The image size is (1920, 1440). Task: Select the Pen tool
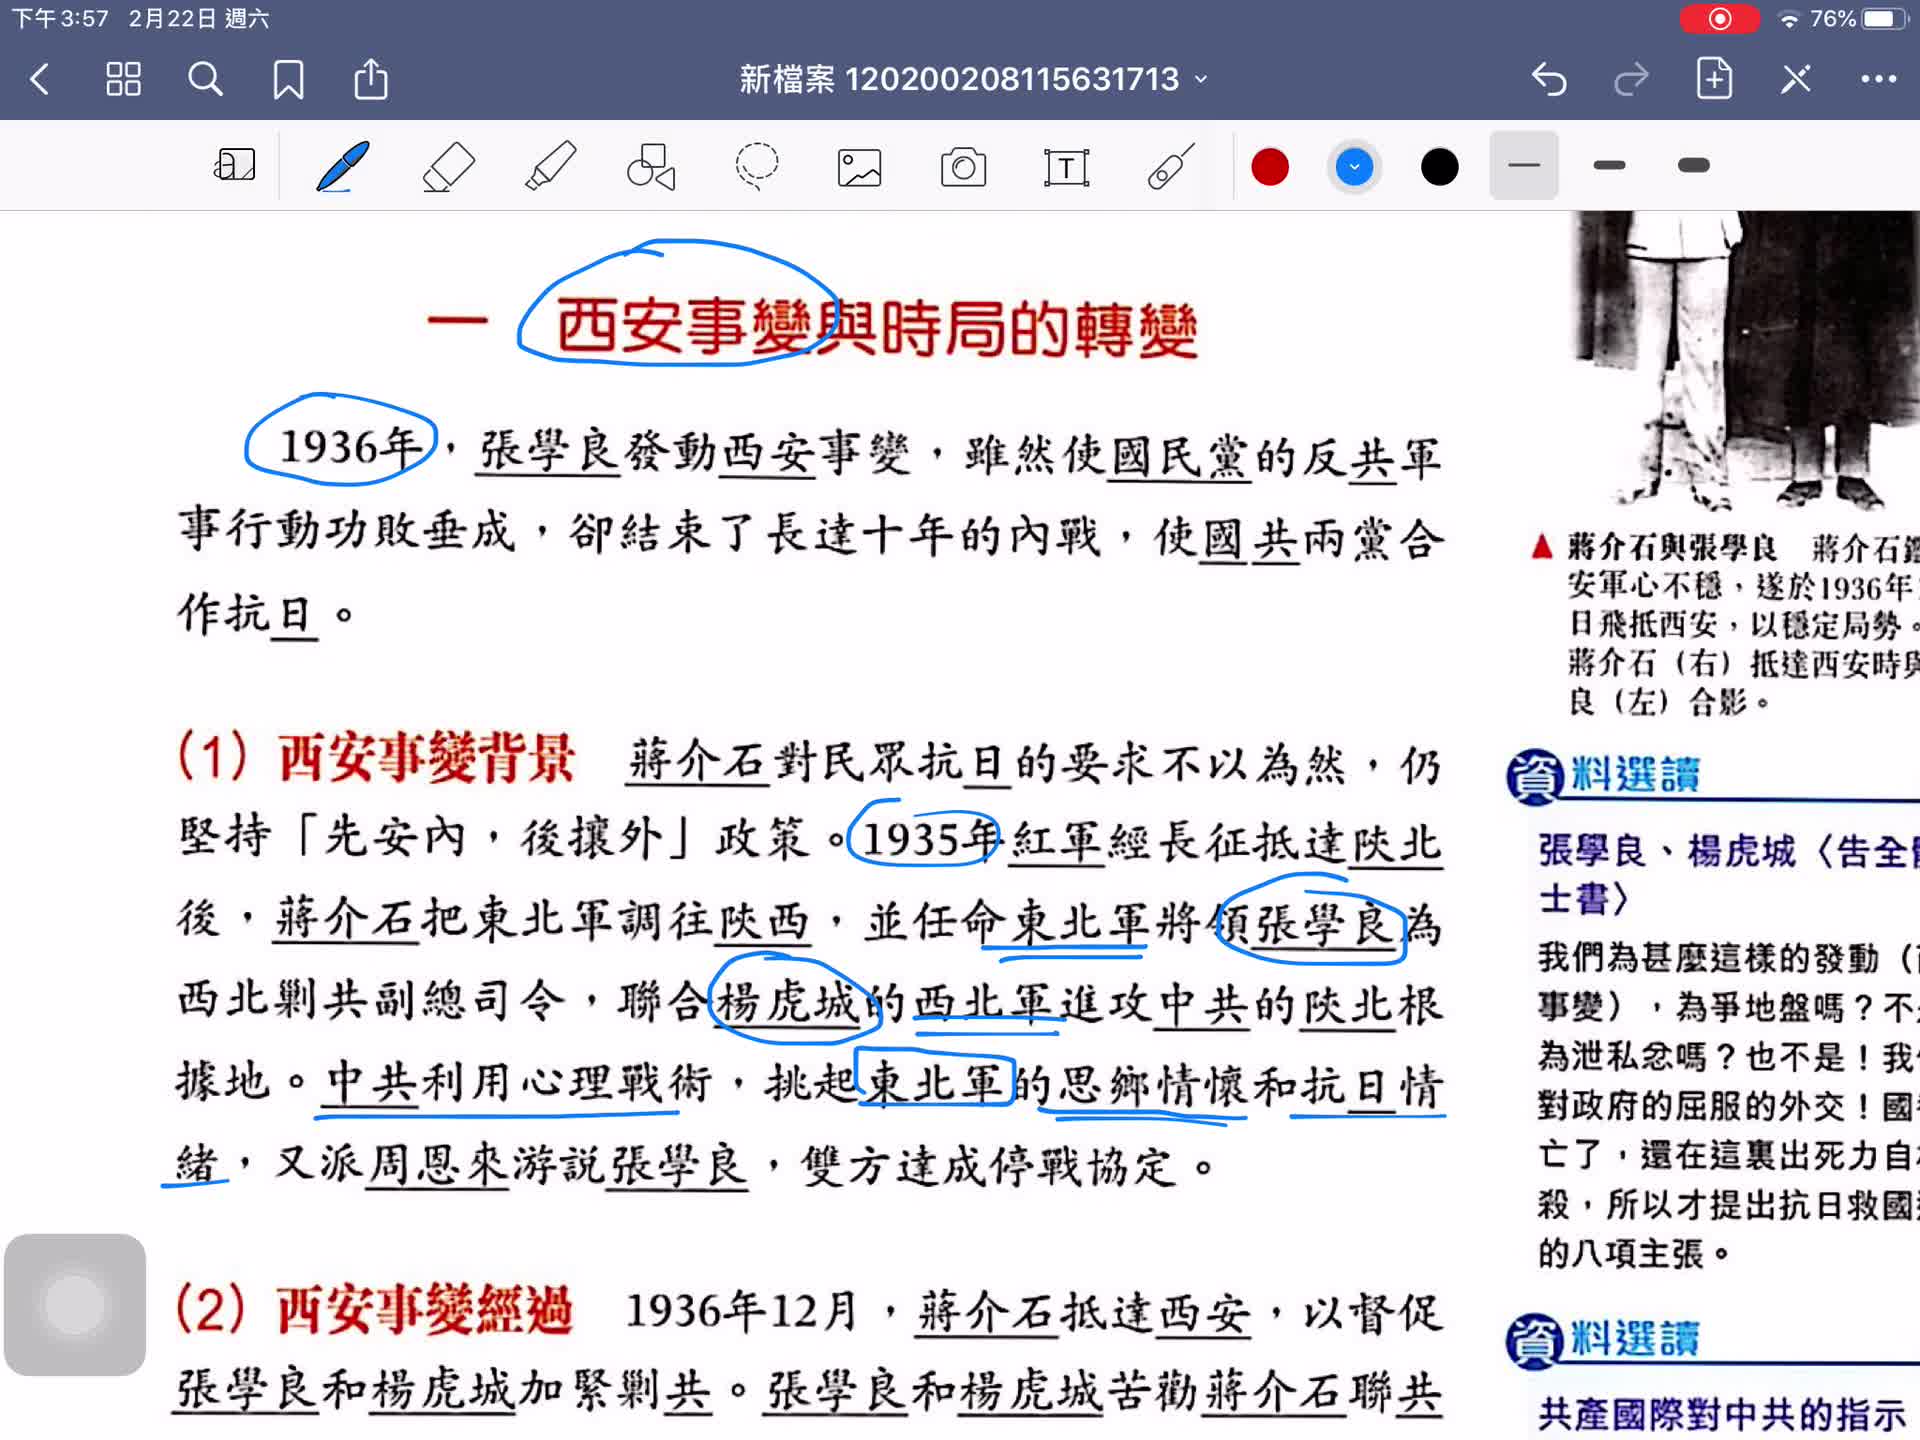pyautogui.click(x=343, y=166)
